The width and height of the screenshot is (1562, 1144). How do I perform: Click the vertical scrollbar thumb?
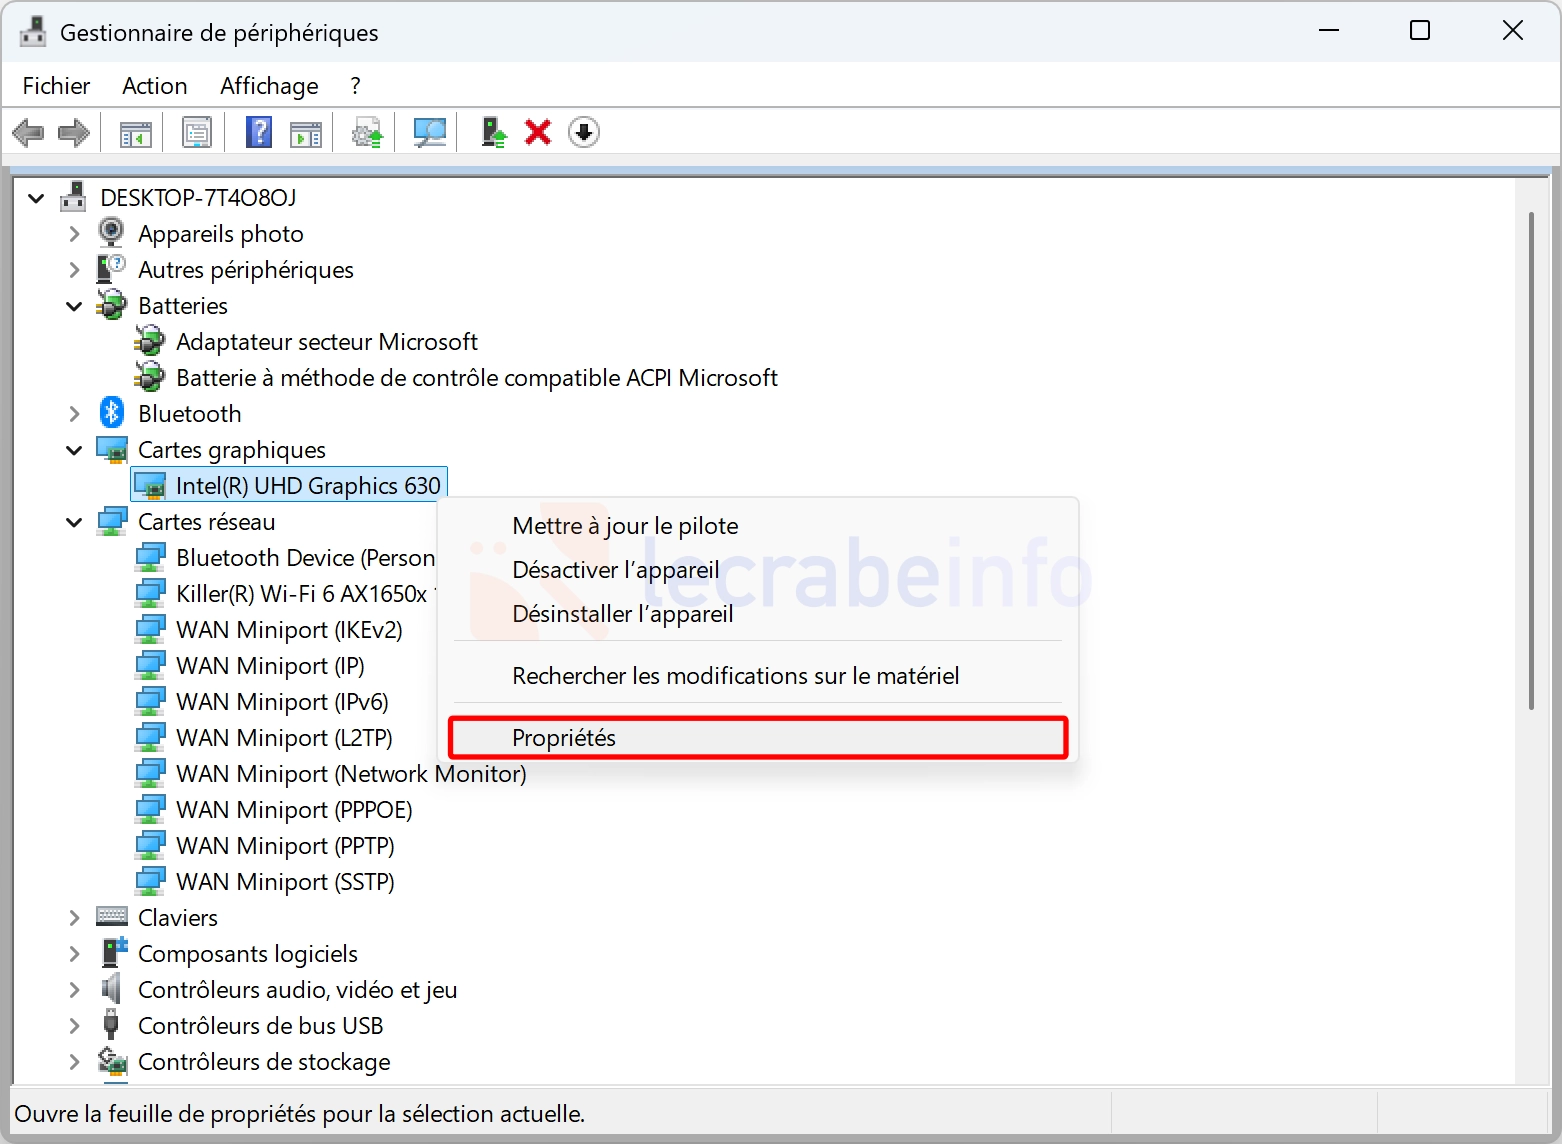click(1531, 460)
